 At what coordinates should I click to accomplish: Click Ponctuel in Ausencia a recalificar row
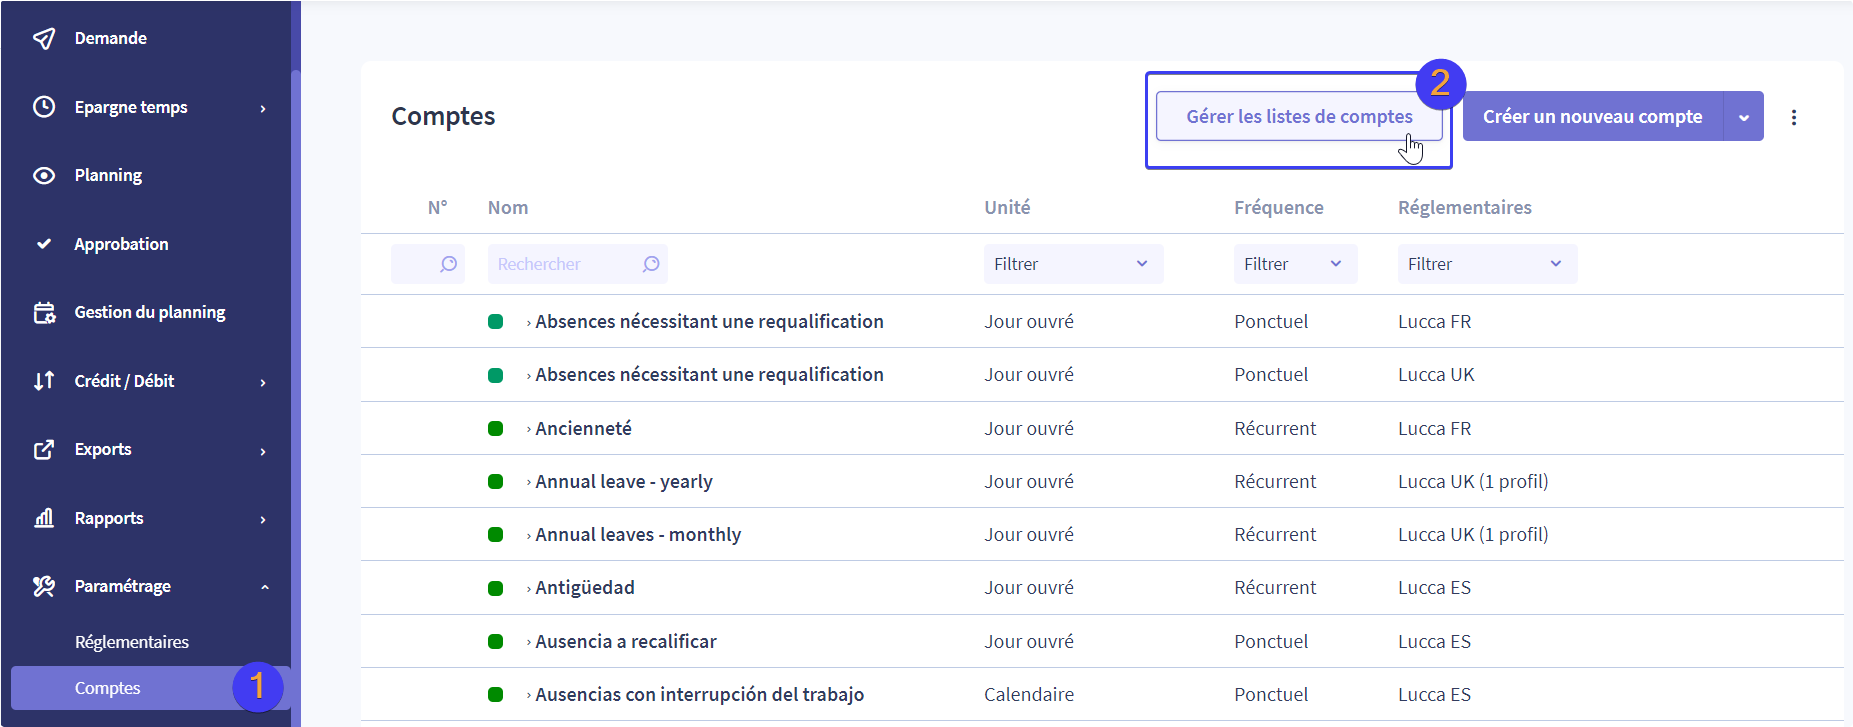pyautogui.click(x=1271, y=641)
